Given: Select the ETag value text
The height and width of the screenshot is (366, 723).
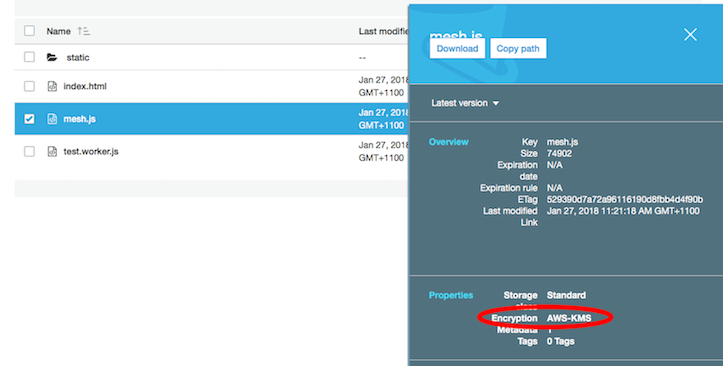Looking at the screenshot, I should 625,200.
